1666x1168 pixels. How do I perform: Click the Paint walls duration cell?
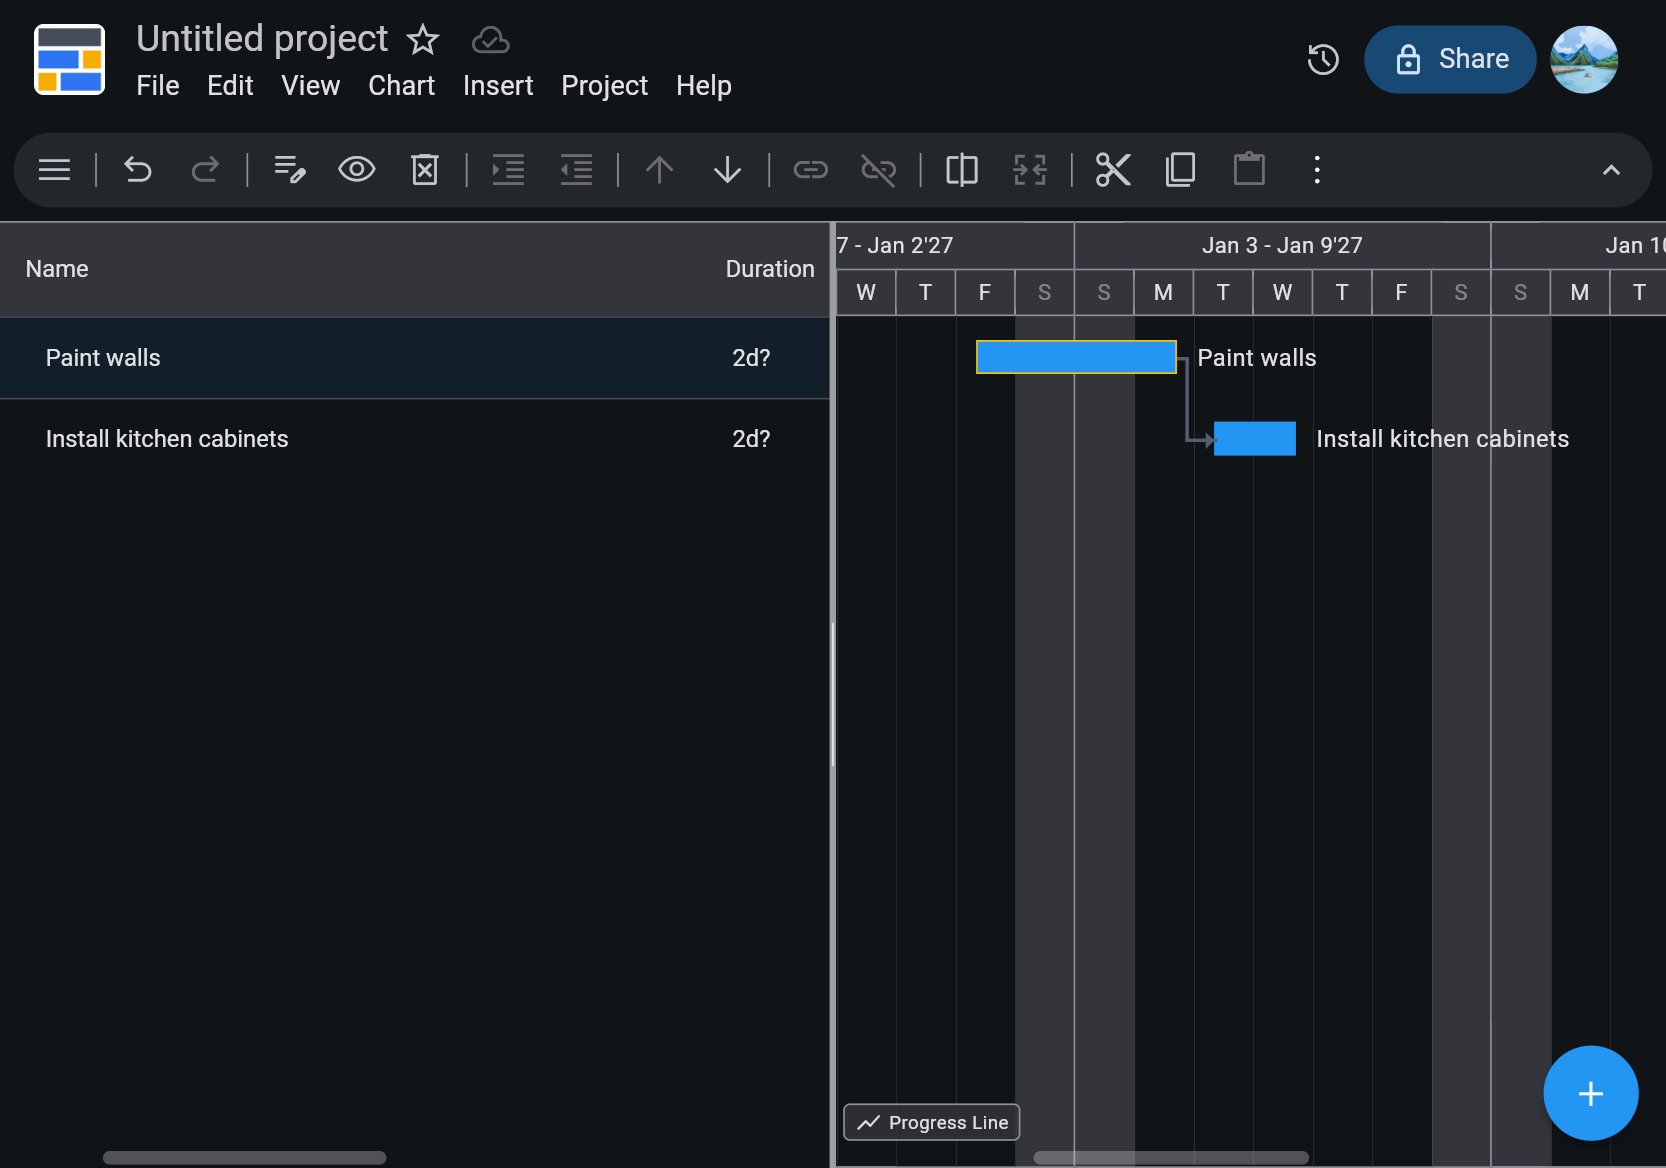point(751,358)
